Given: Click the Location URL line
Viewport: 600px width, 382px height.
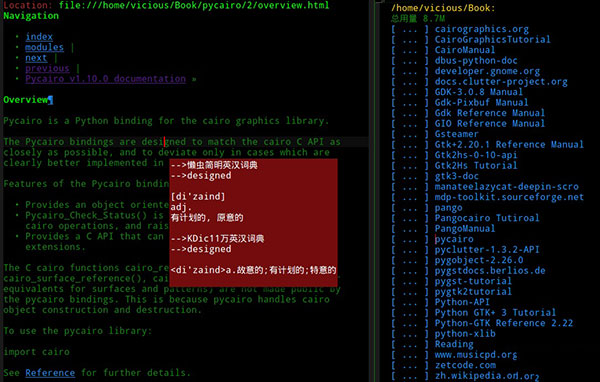Looking at the screenshot, I should (x=166, y=5).
